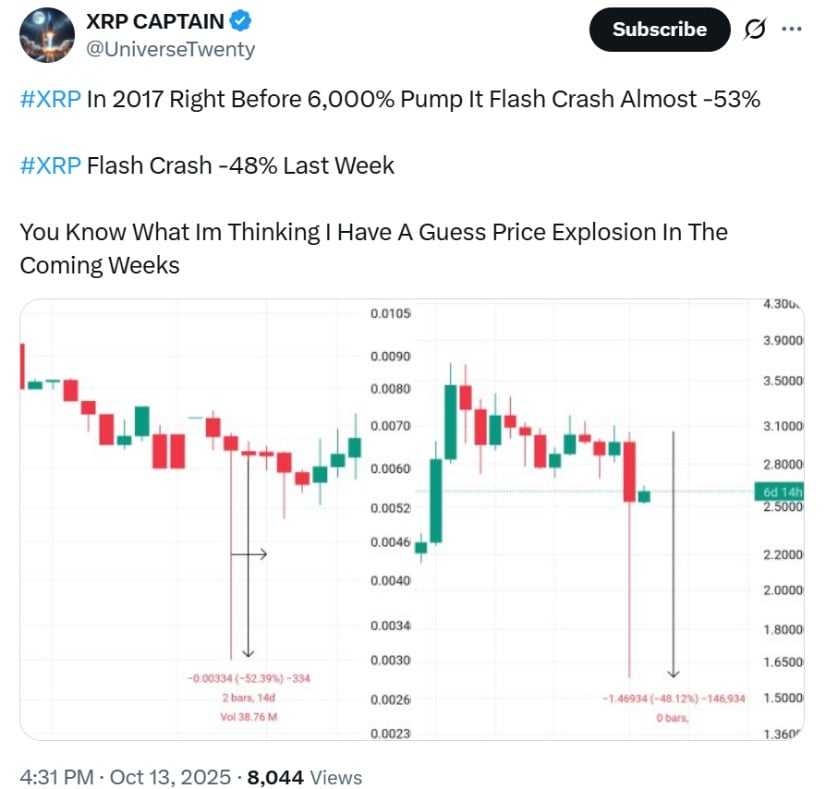Viewport: 825px width, 789px height.
Task: Click the green 6d 14h countdown label
Action: 781,491
